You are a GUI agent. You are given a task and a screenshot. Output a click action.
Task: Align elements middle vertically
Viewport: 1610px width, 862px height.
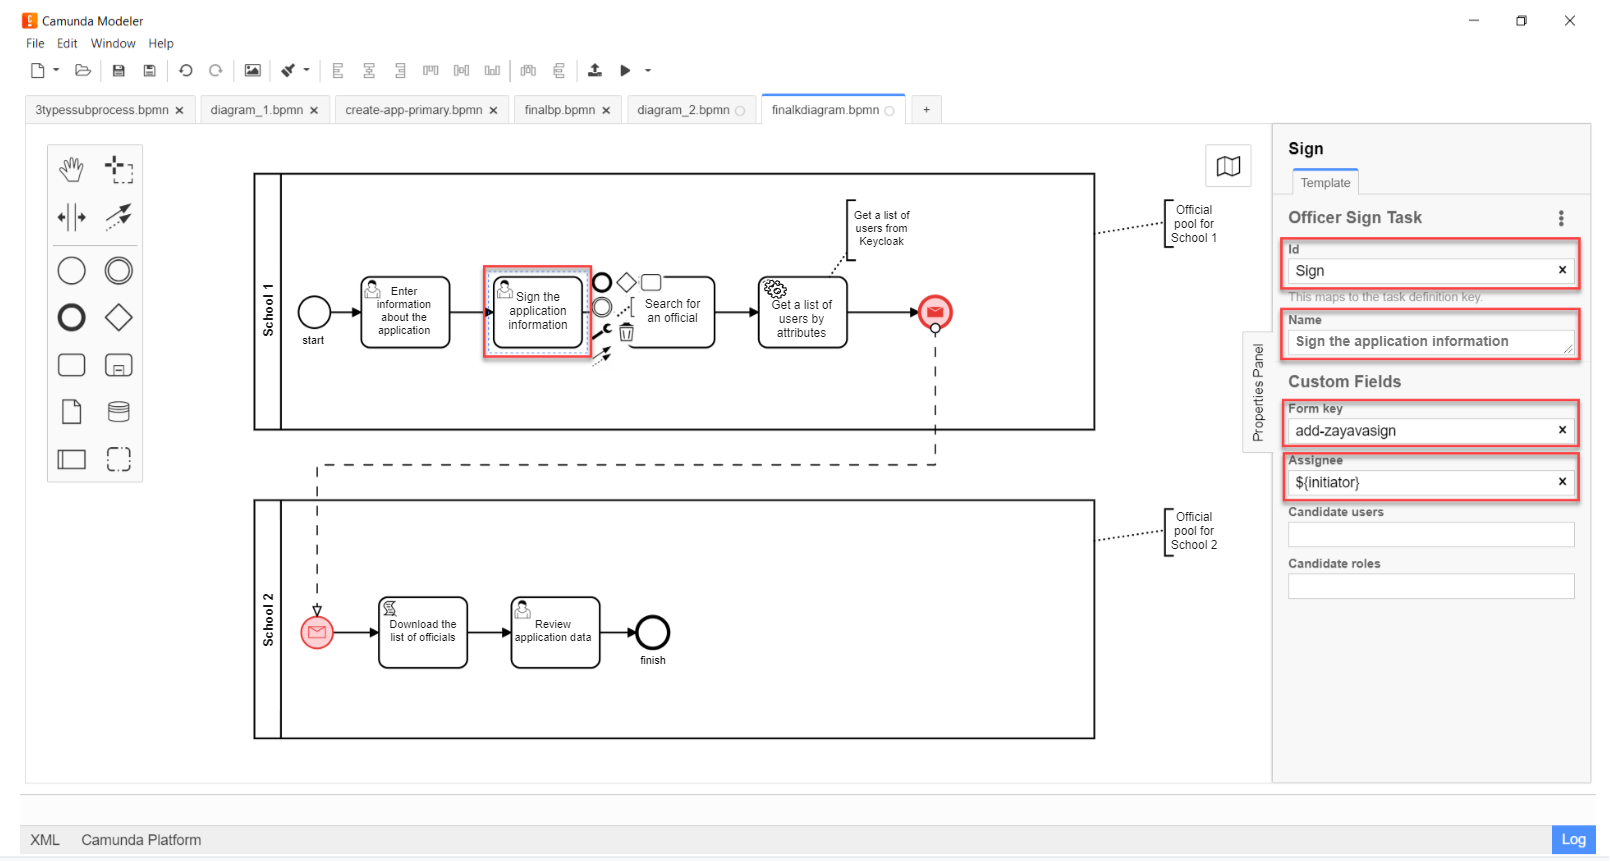(461, 70)
